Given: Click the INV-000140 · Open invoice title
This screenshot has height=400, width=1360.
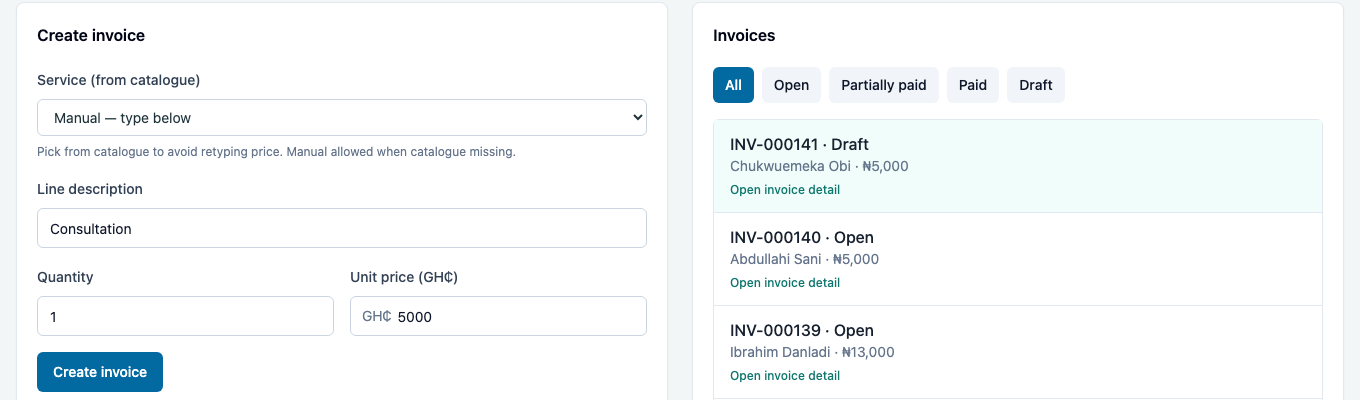Looking at the screenshot, I should click(x=802, y=237).
